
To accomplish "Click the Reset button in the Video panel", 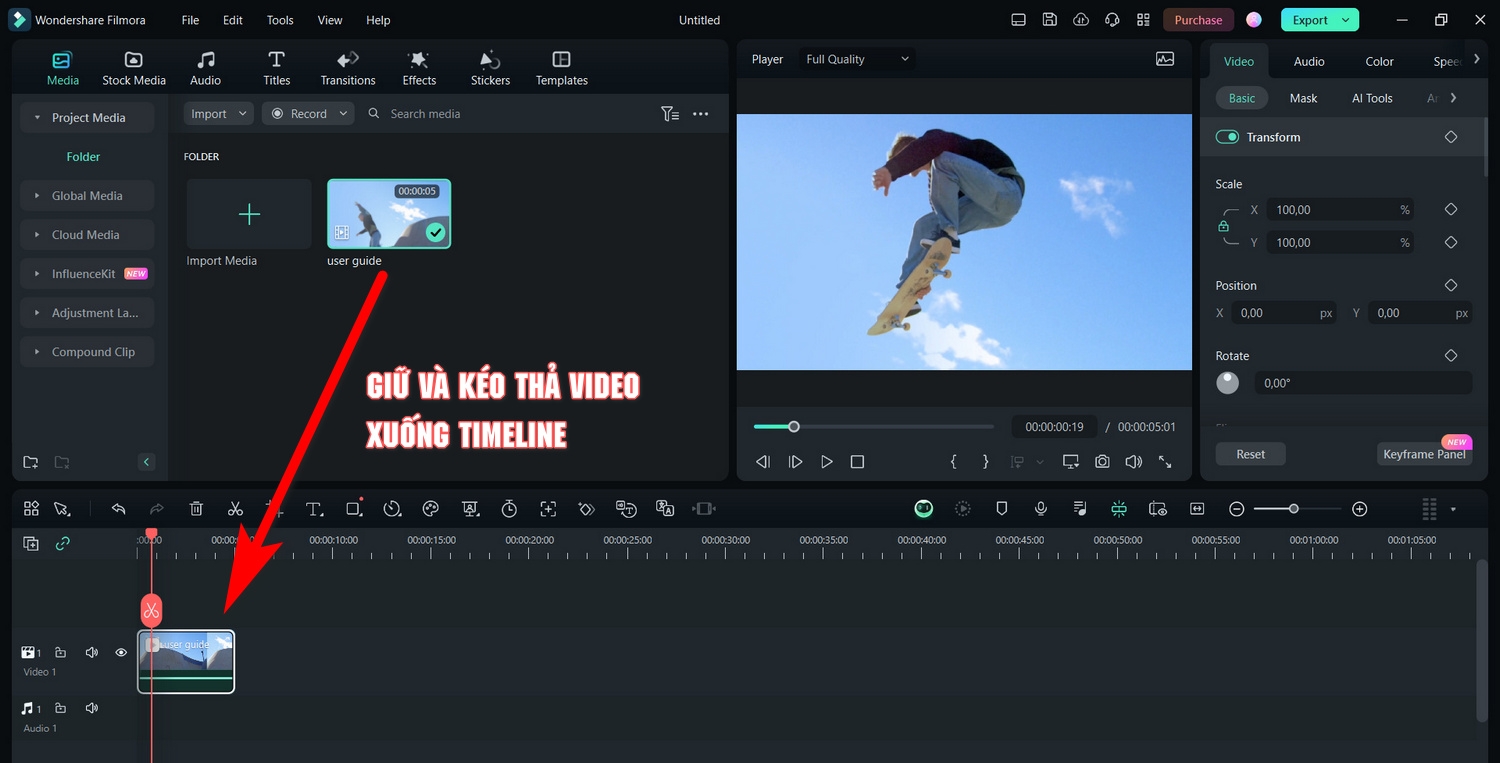I will tap(1250, 453).
